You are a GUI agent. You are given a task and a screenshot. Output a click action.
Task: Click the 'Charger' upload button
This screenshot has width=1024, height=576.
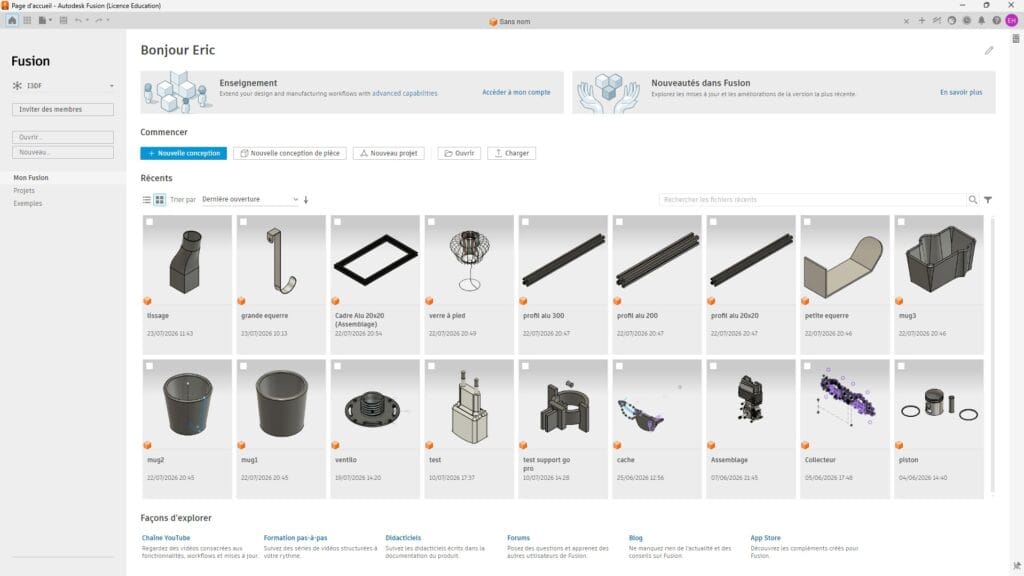click(x=511, y=153)
